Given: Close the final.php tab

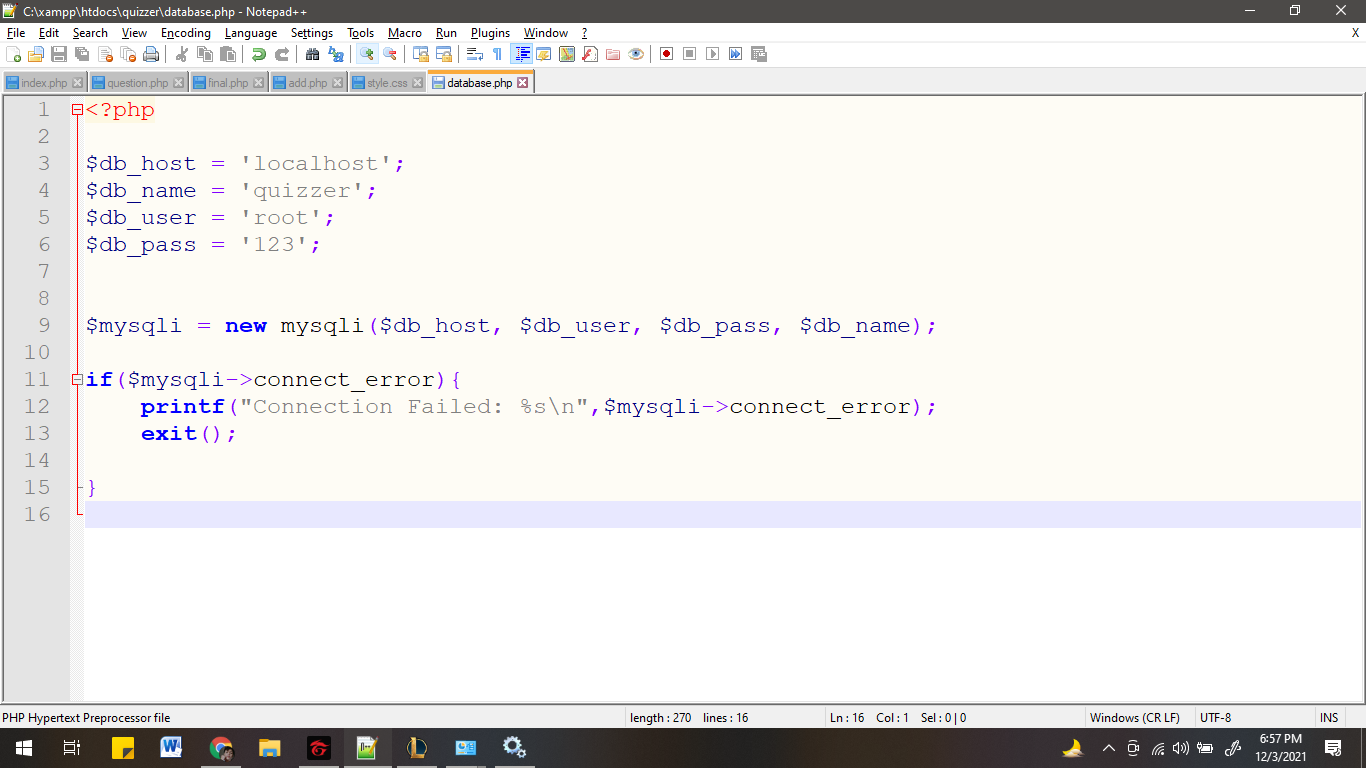Looking at the screenshot, I should 258,83.
